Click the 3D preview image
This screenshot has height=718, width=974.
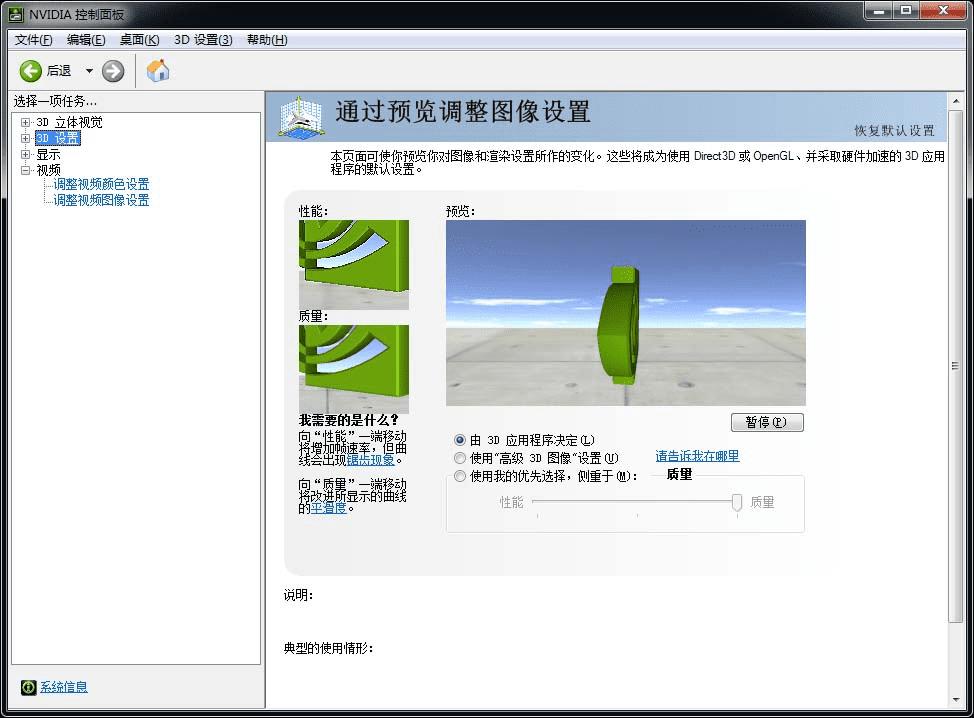coord(626,313)
